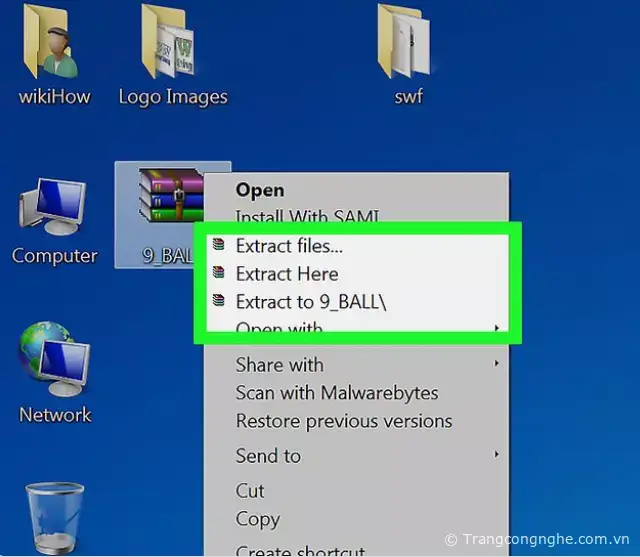
Task: Click WinRAR icon beside Extract files
Action: pyautogui.click(x=219, y=245)
